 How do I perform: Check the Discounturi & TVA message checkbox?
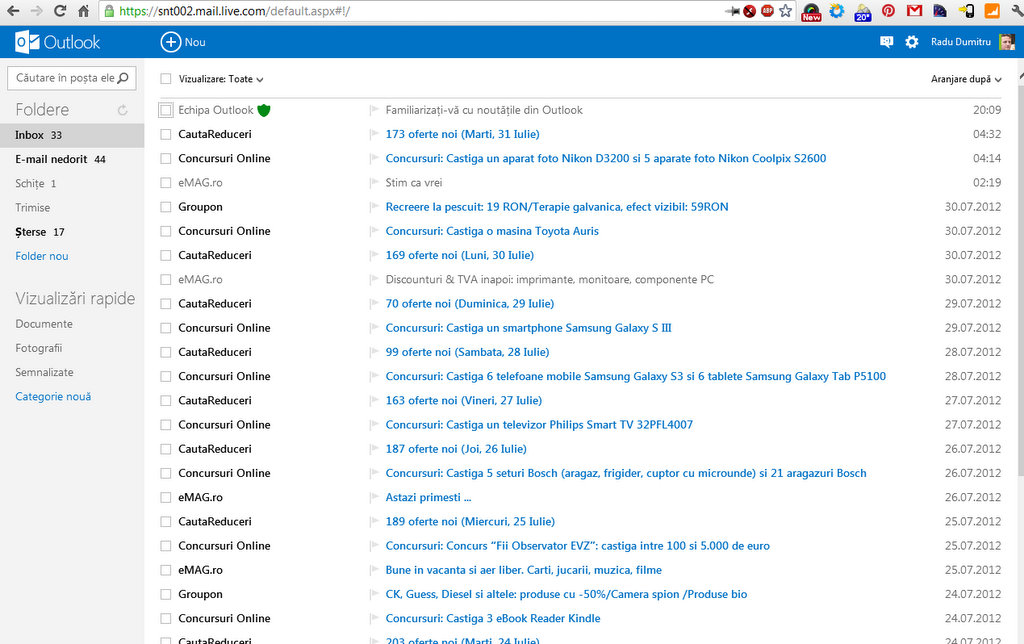tap(166, 280)
